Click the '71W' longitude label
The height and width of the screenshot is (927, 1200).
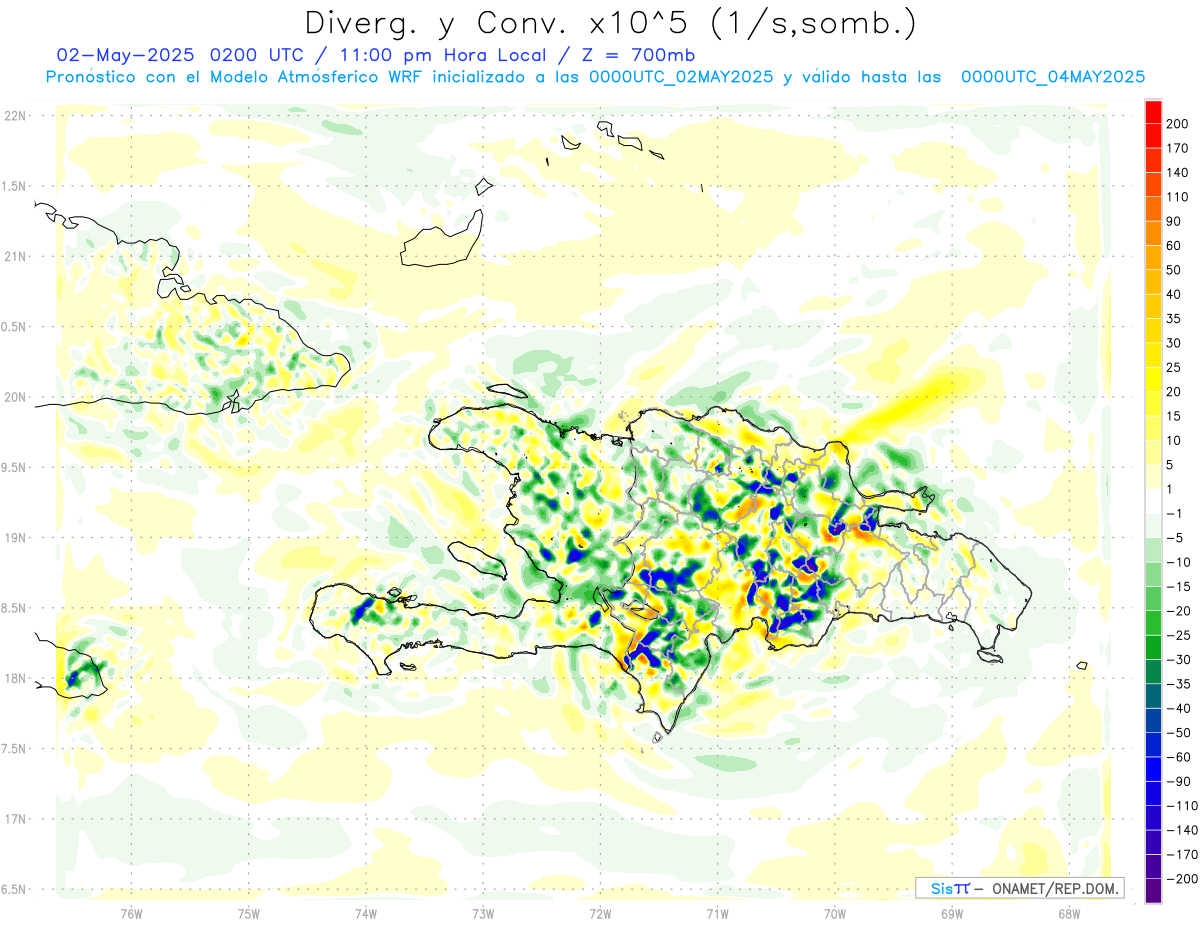point(717,913)
